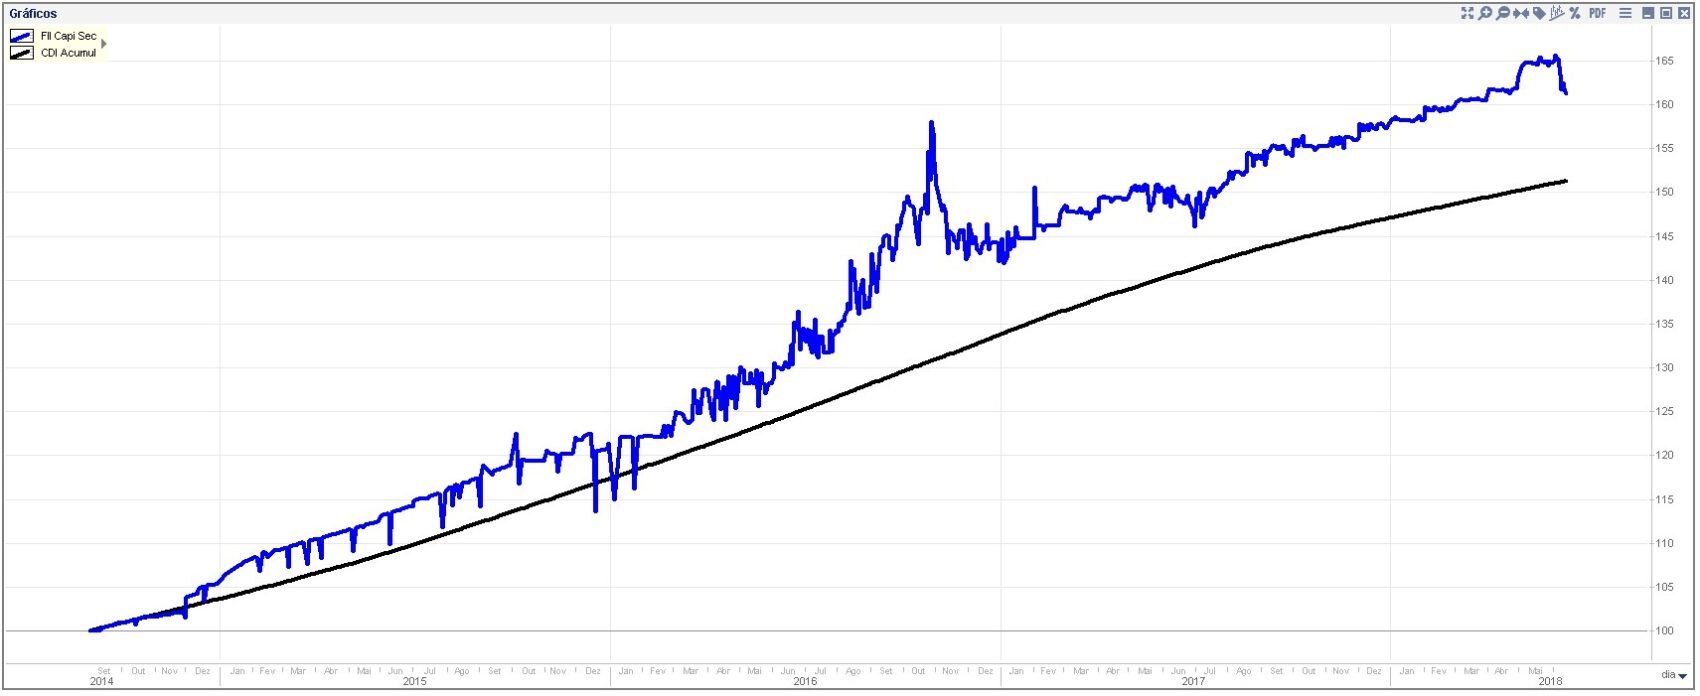Toggle the percentage scale icon
The width and height of the screenshot is (1700, 696).
point(1574,13)
